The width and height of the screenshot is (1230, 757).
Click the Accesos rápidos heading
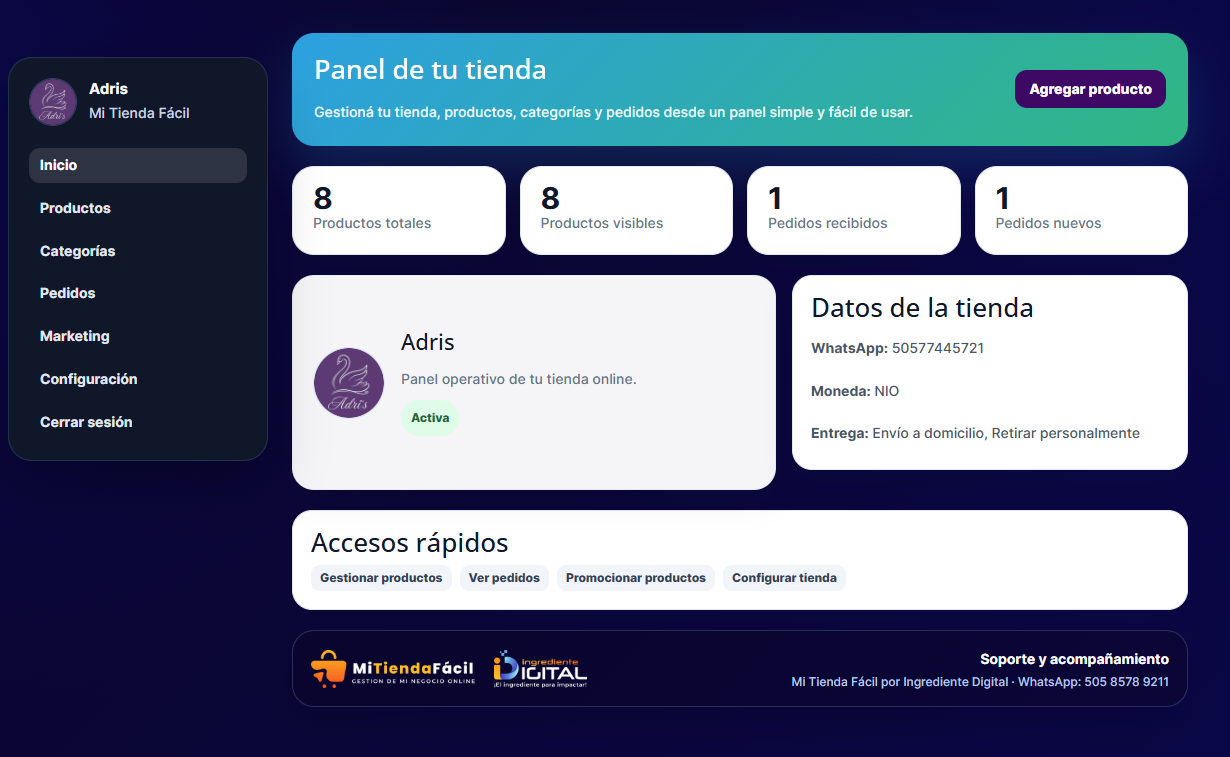pyautogui.click(x=410, y=542)
